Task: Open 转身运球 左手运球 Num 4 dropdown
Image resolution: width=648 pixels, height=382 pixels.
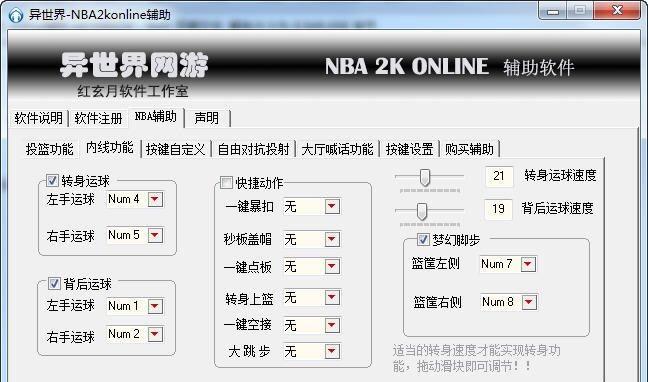Action: tap(155, 199)
